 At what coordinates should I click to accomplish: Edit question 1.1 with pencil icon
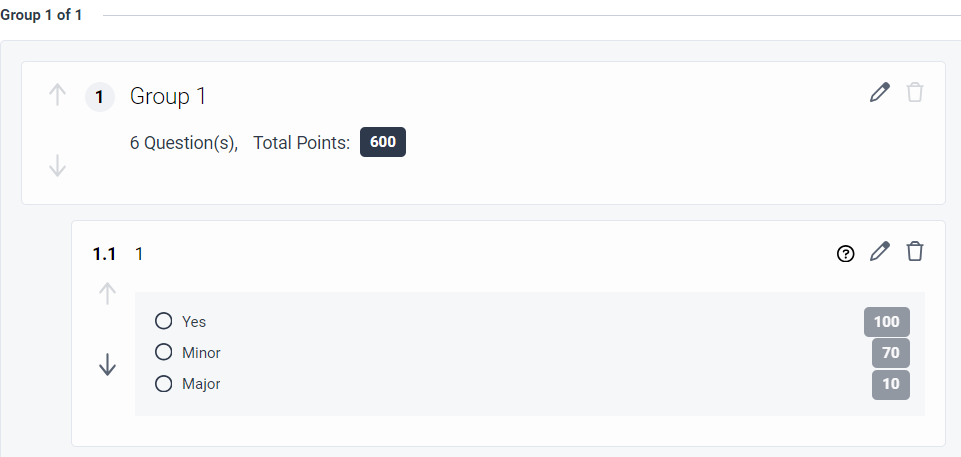(879, 252)
